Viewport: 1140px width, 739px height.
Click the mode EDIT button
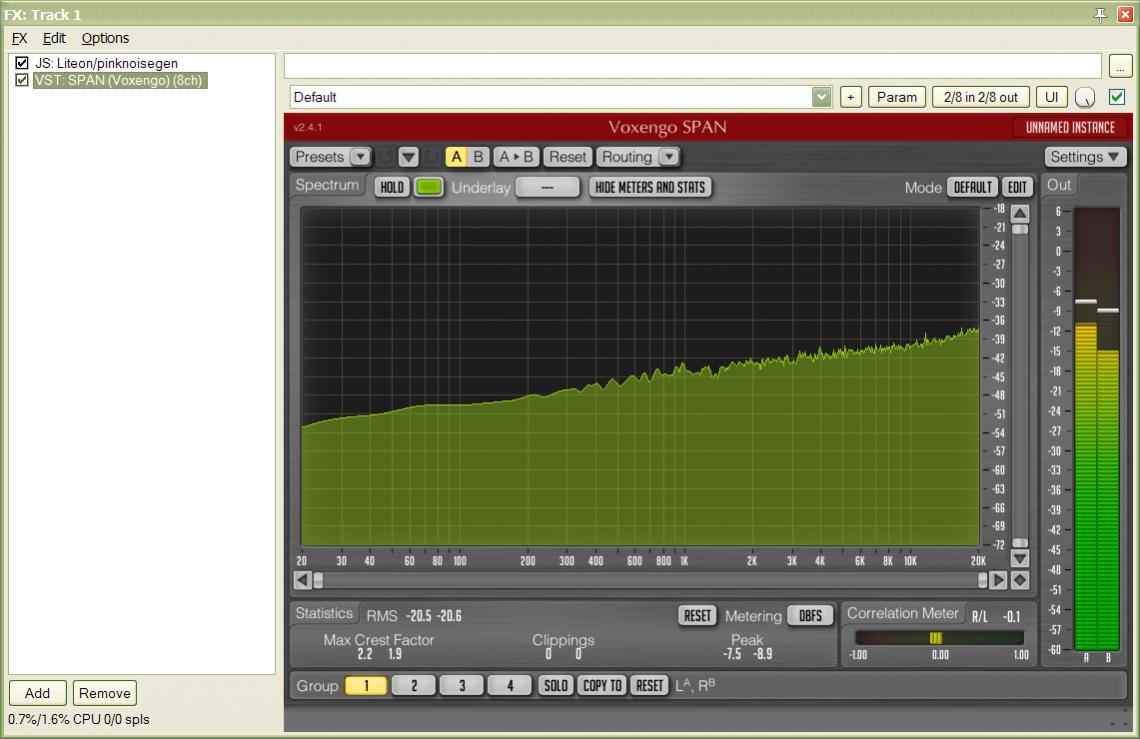pos(1017,188)
